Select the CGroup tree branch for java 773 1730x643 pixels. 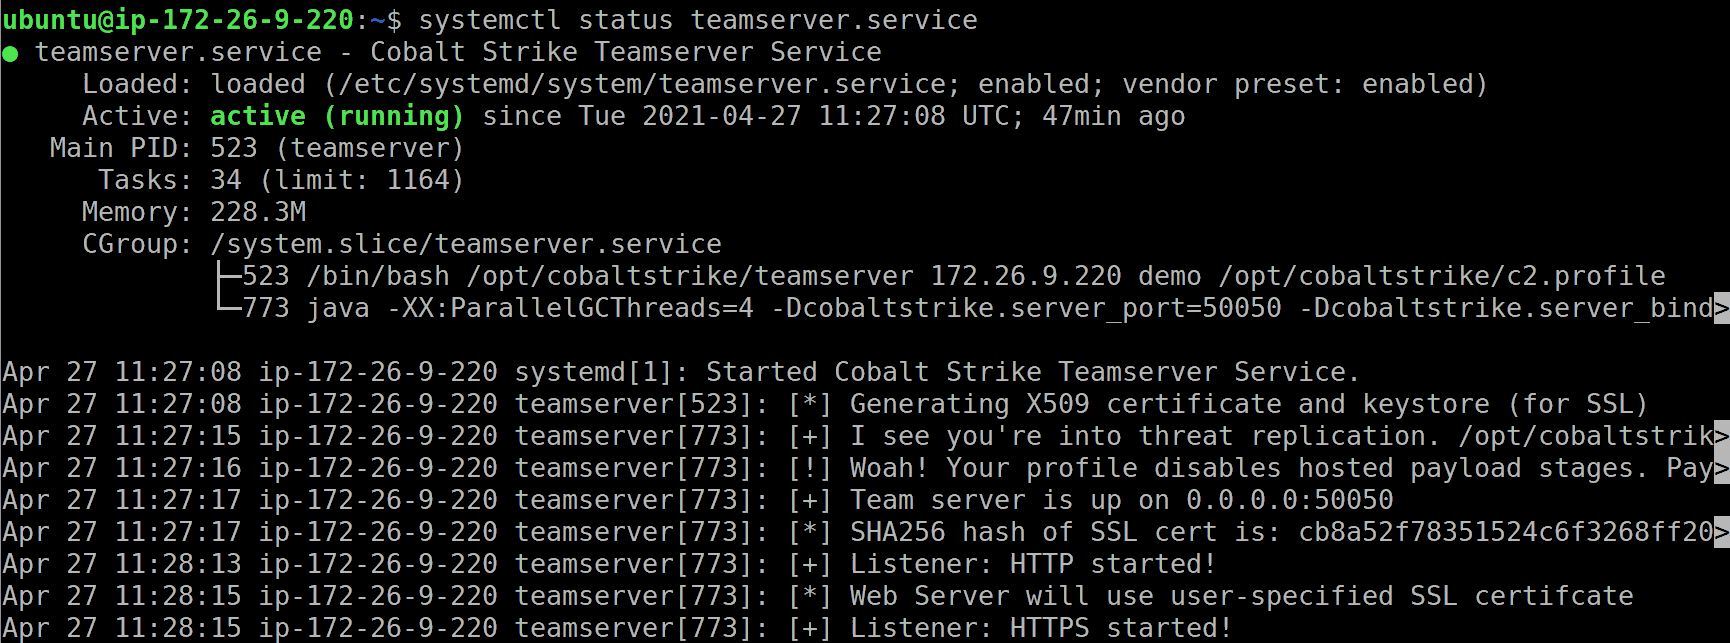[x=228, y=308]
